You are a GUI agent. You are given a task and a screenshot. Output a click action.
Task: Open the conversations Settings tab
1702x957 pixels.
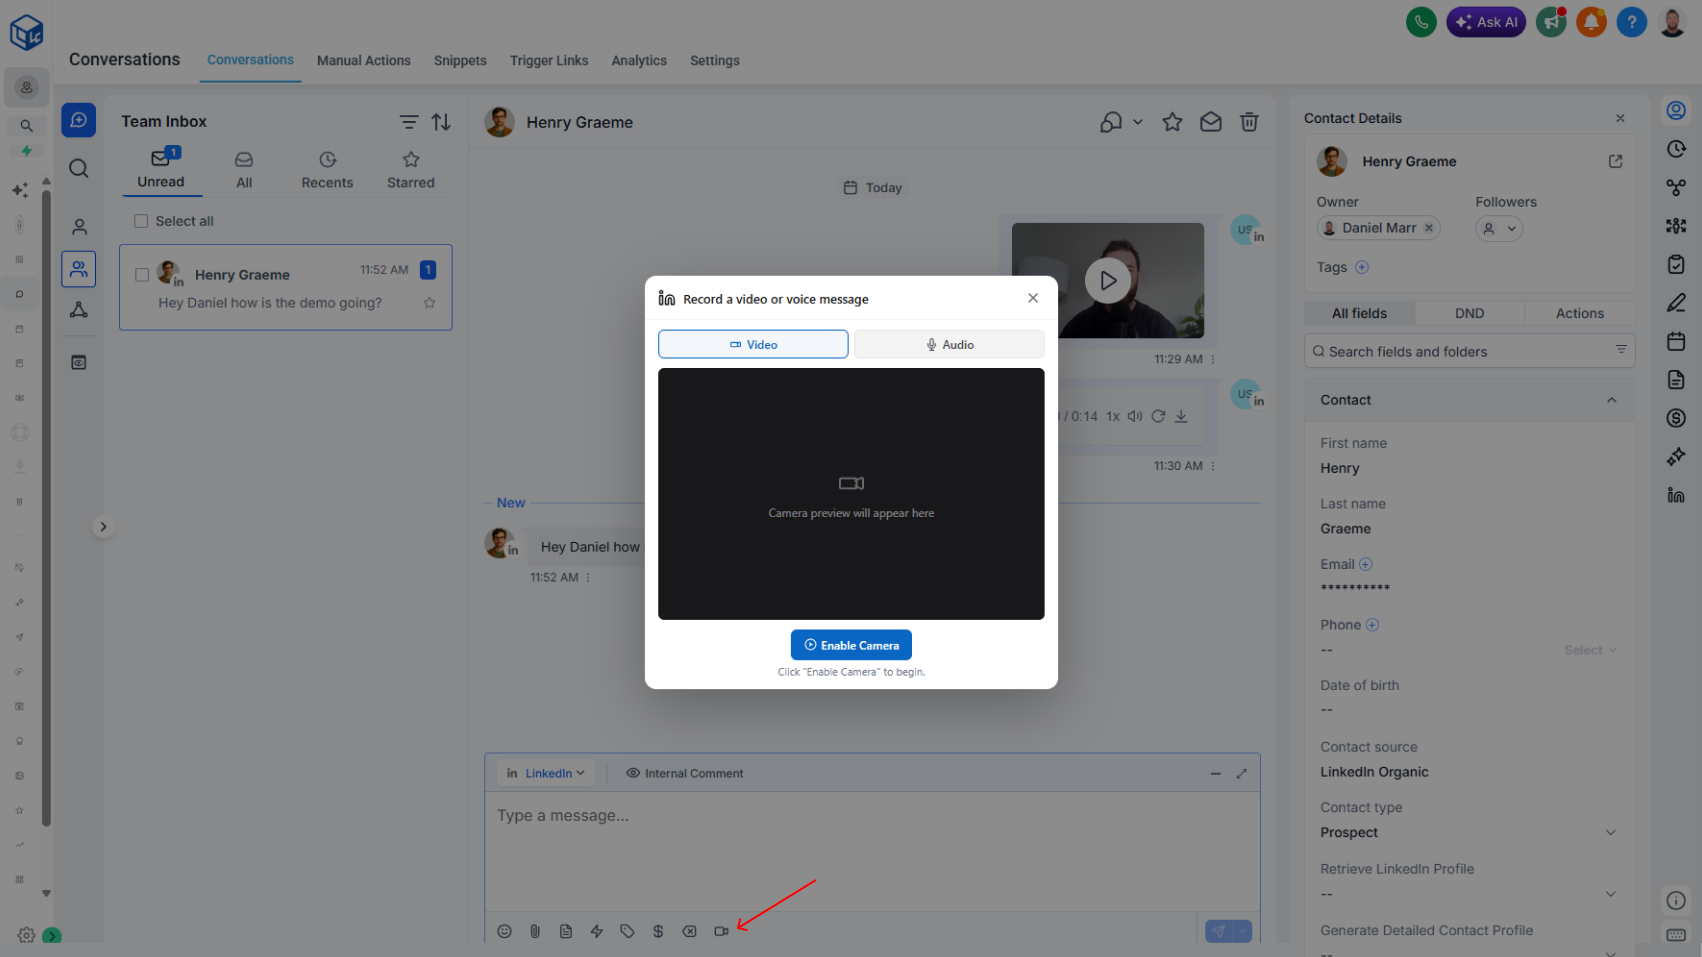tap(715, 61)
